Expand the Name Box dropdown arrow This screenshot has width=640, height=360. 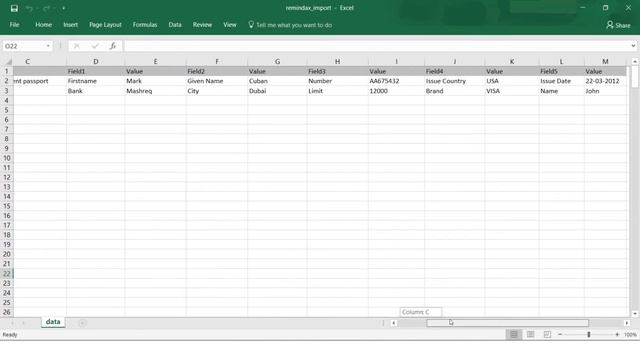[x=48, y=46]
